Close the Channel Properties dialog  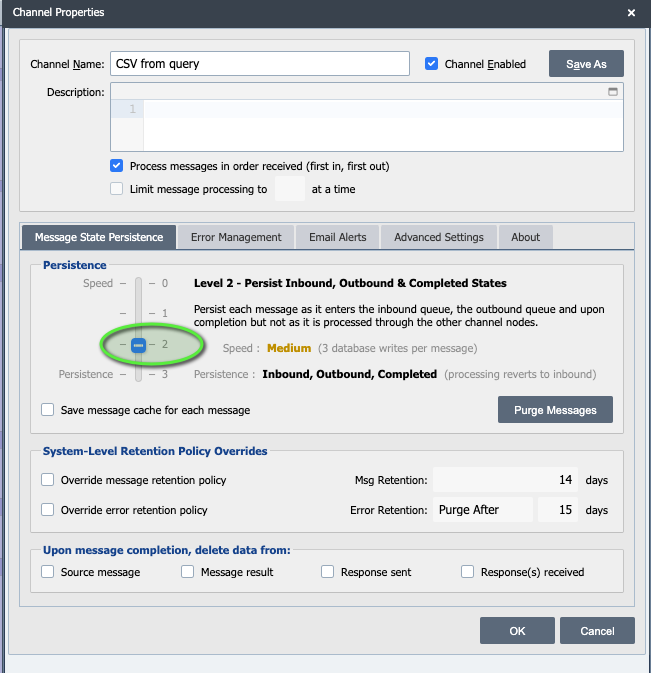pyautogui.click(x=631, y=13)
